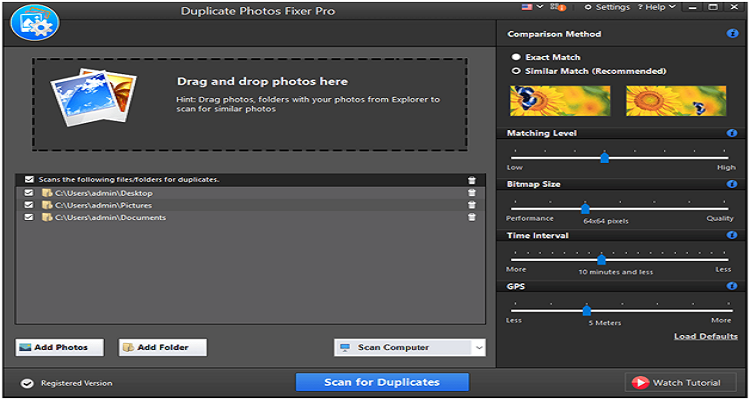Click the Registered Version status text
Screen dimensions: 750x400
pos(77,383)
